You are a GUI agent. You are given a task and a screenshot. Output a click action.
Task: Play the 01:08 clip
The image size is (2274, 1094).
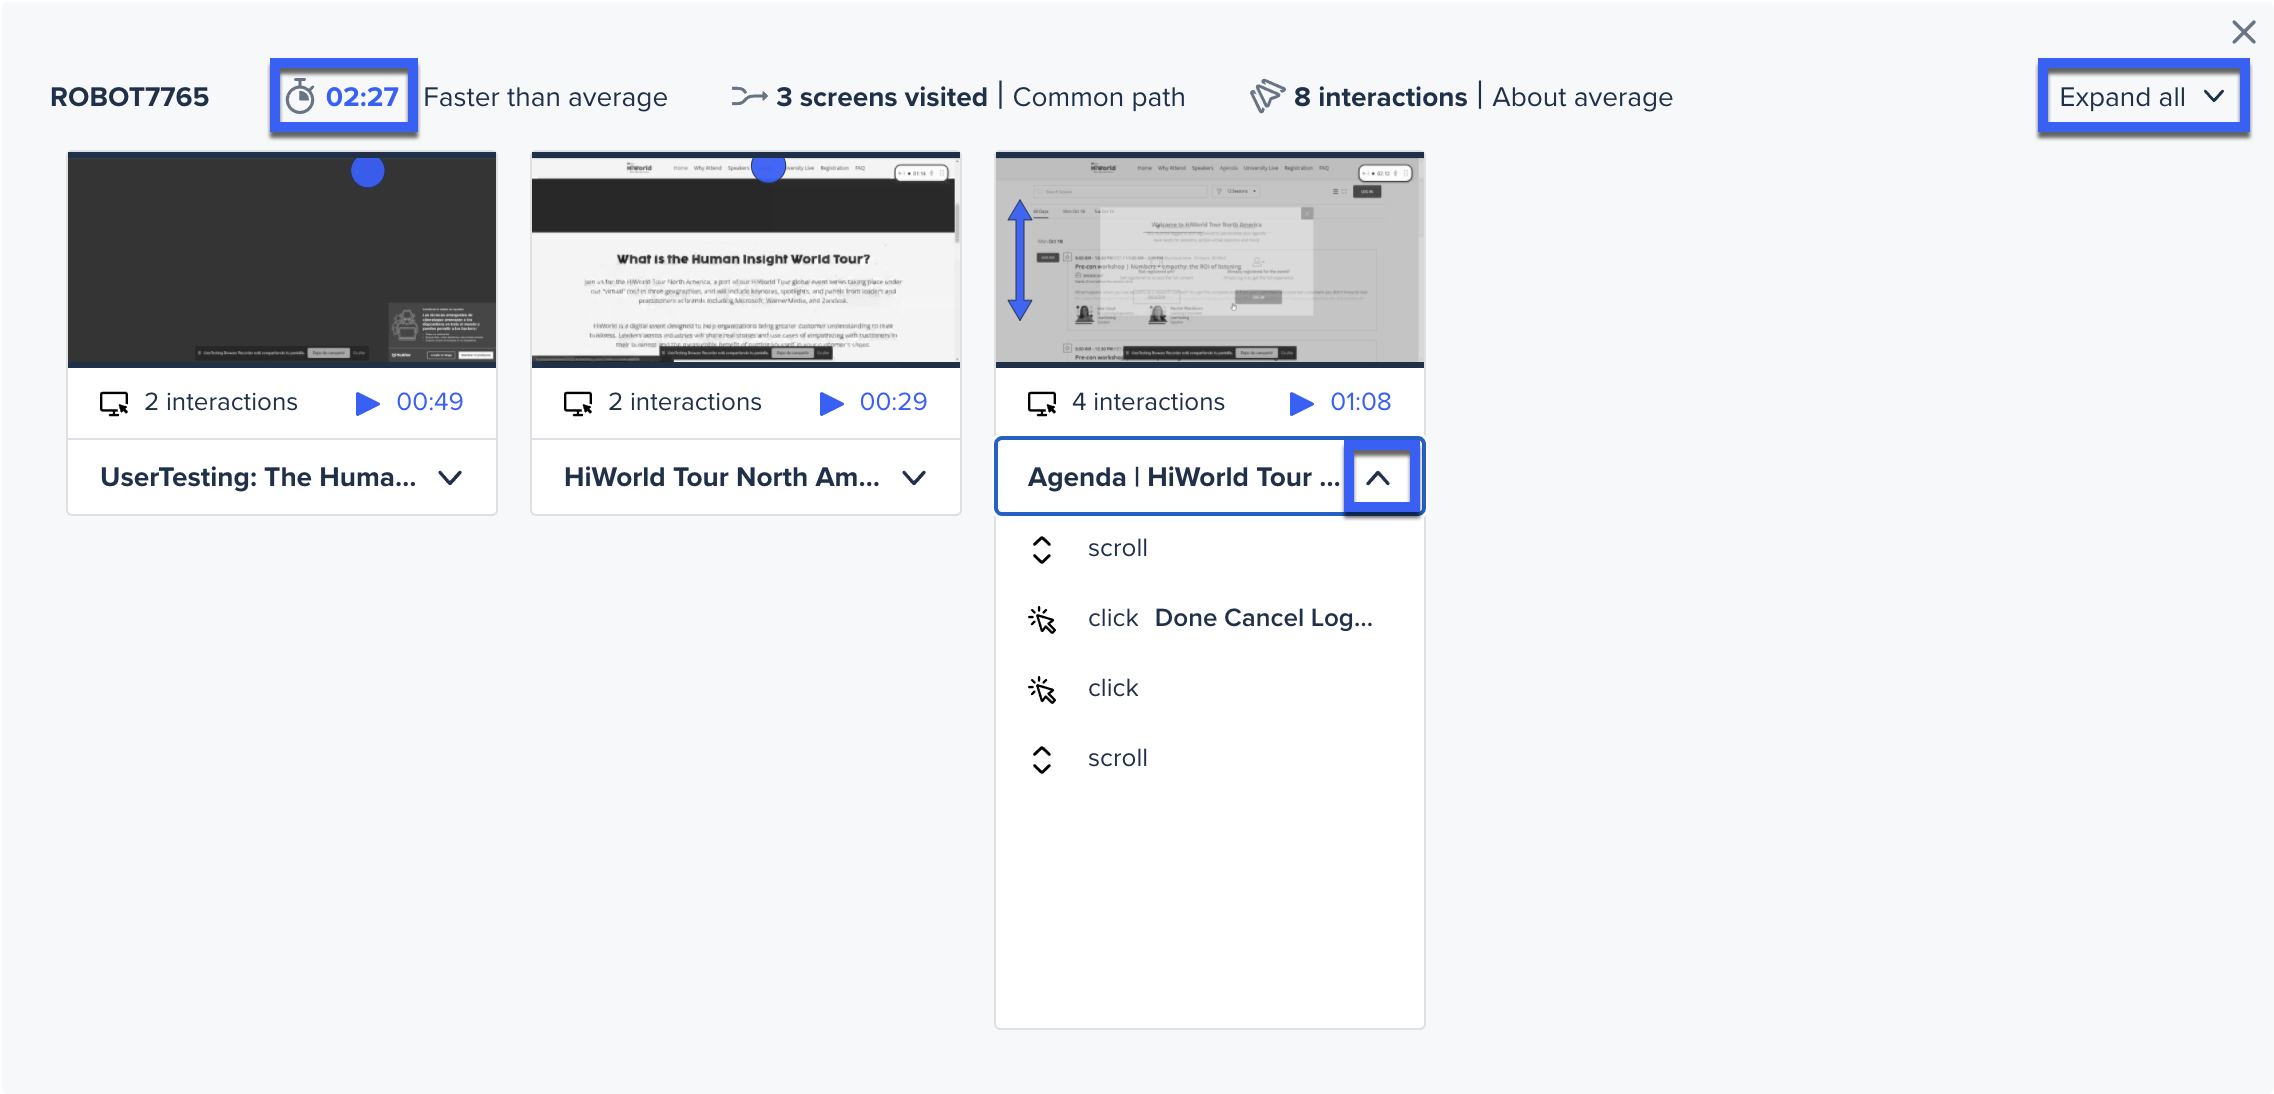[1301, 403]
